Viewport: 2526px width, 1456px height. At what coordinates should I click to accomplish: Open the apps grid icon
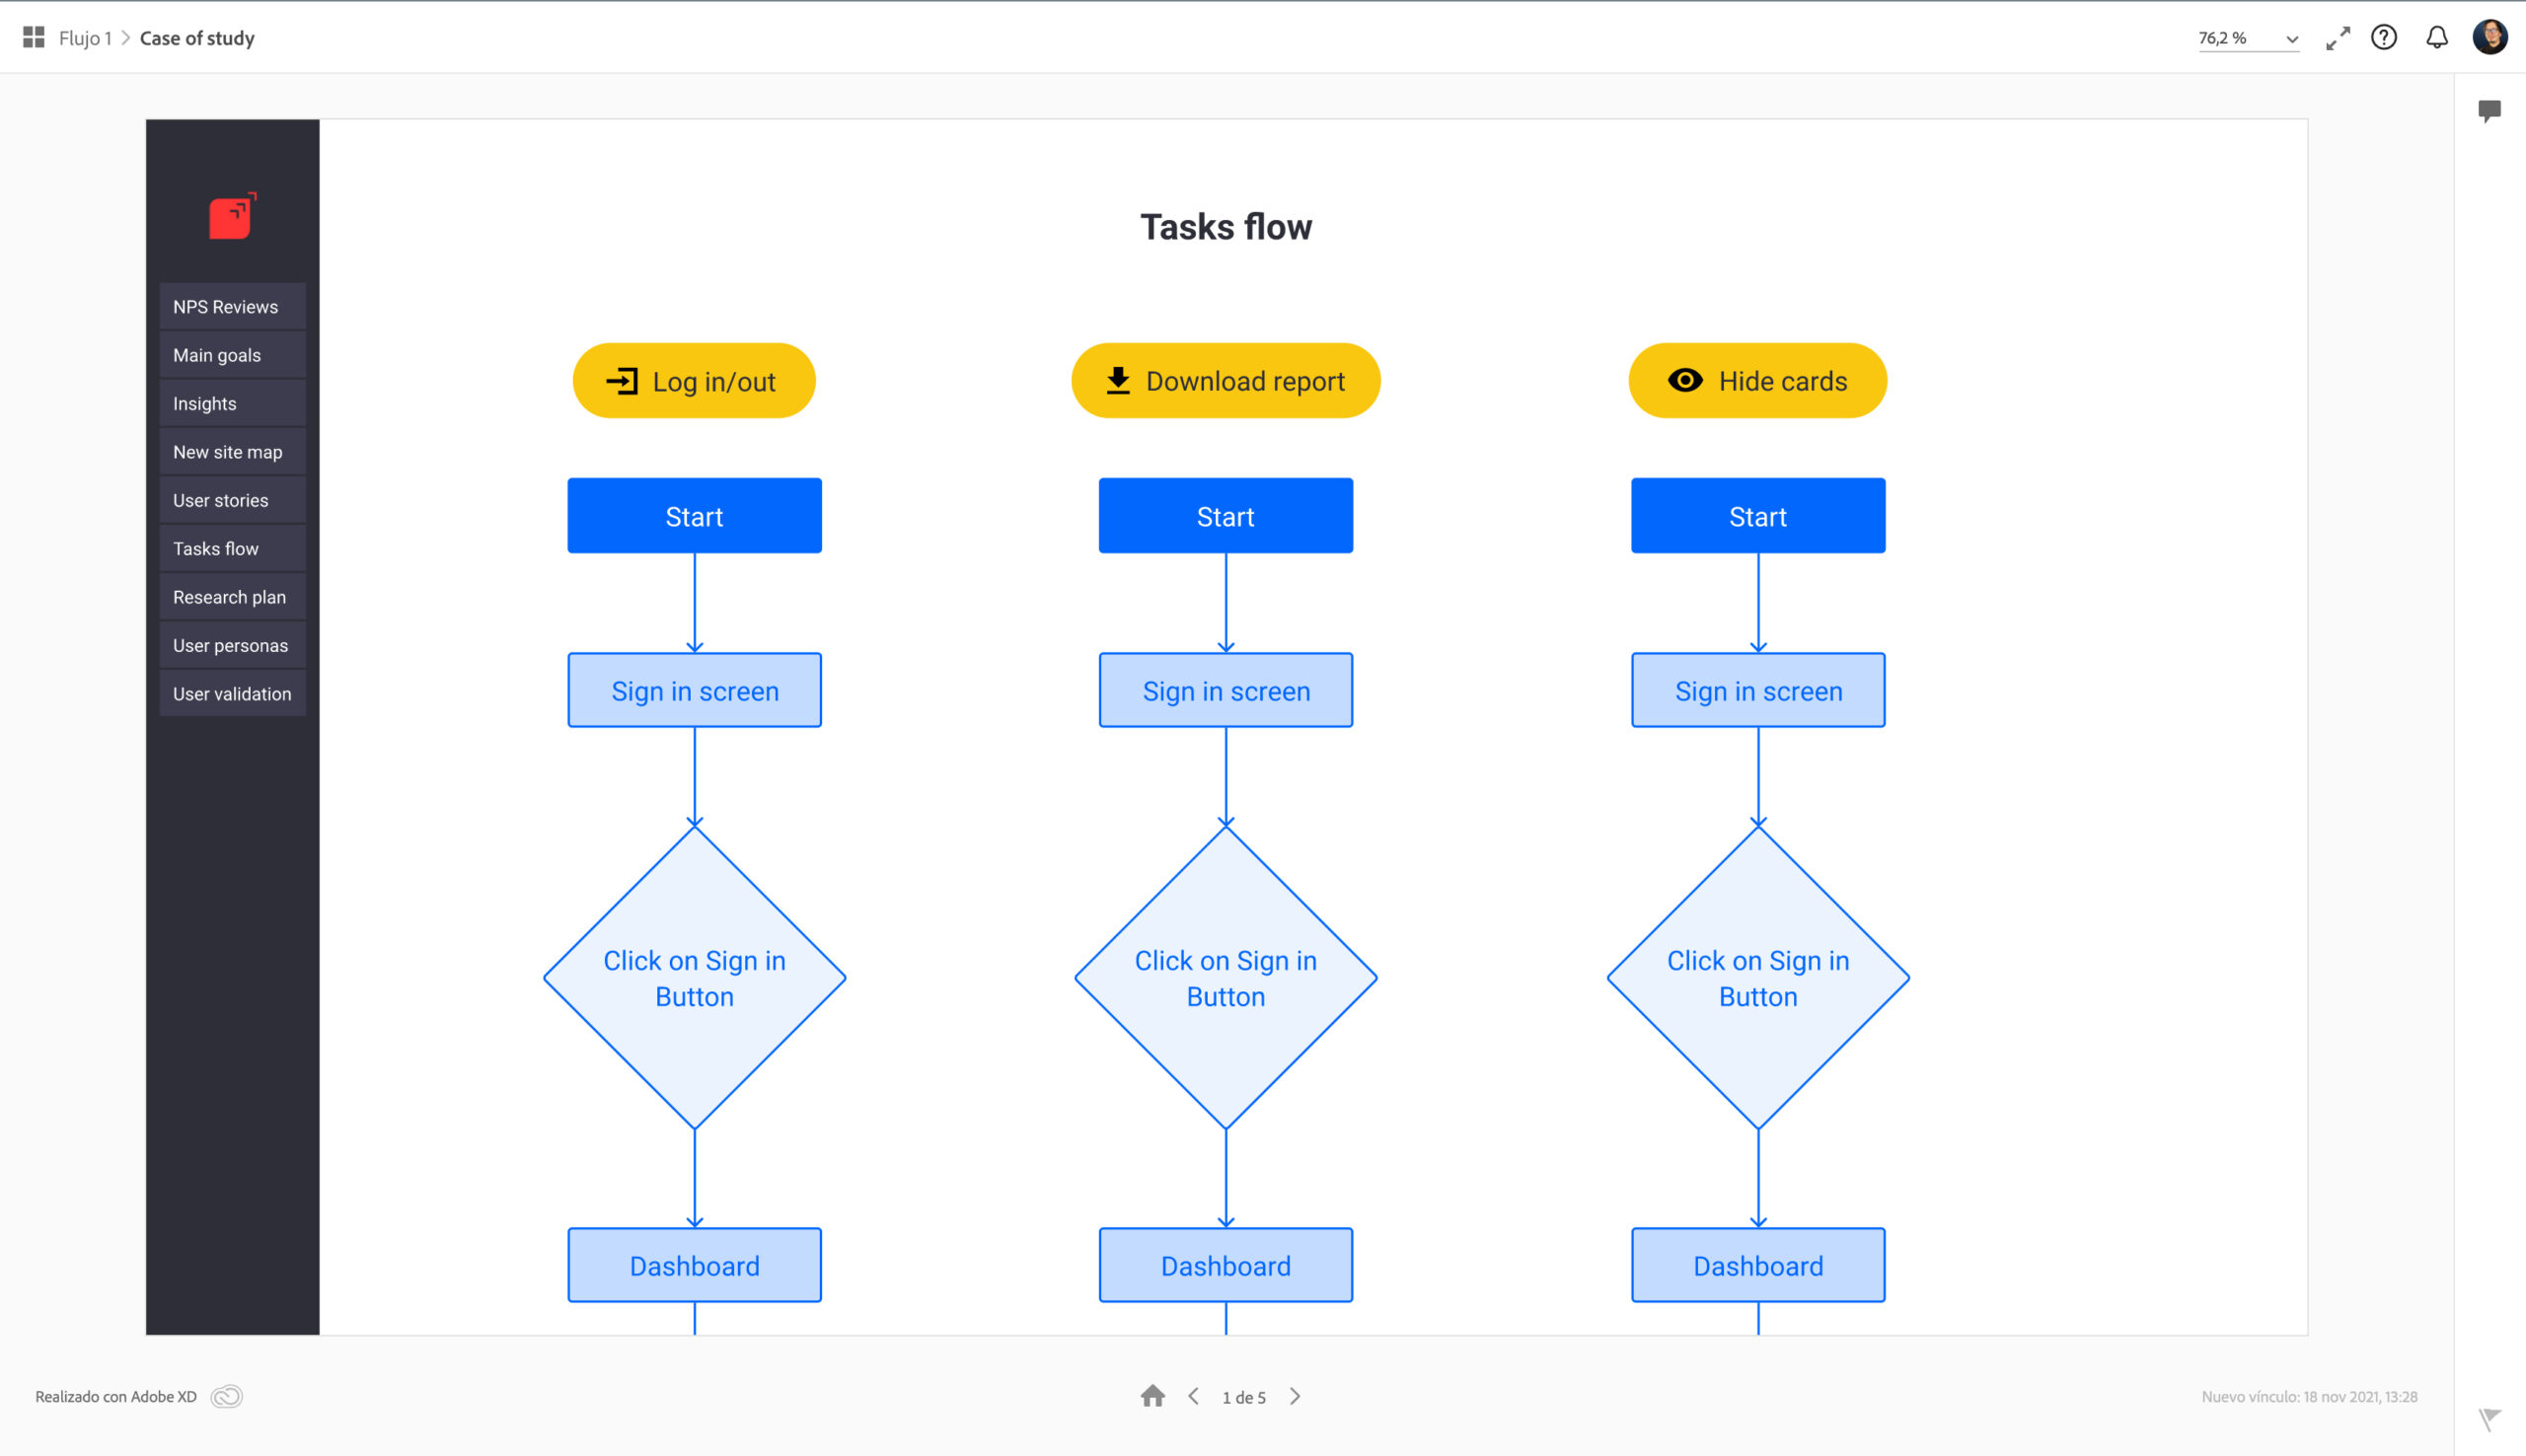point(33,38)
